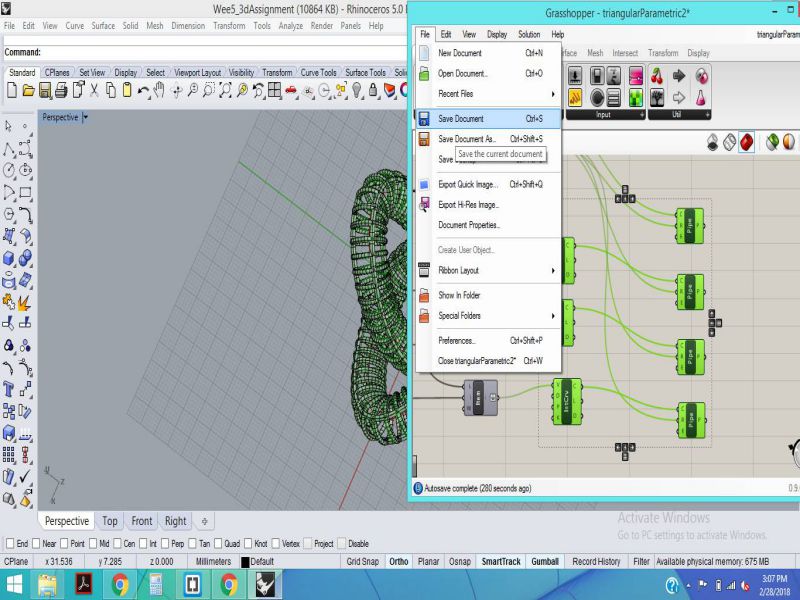The image size is (800, 600).
Task: Open the Perspective viewport dropdown arrow
Action: coord(86,117)
